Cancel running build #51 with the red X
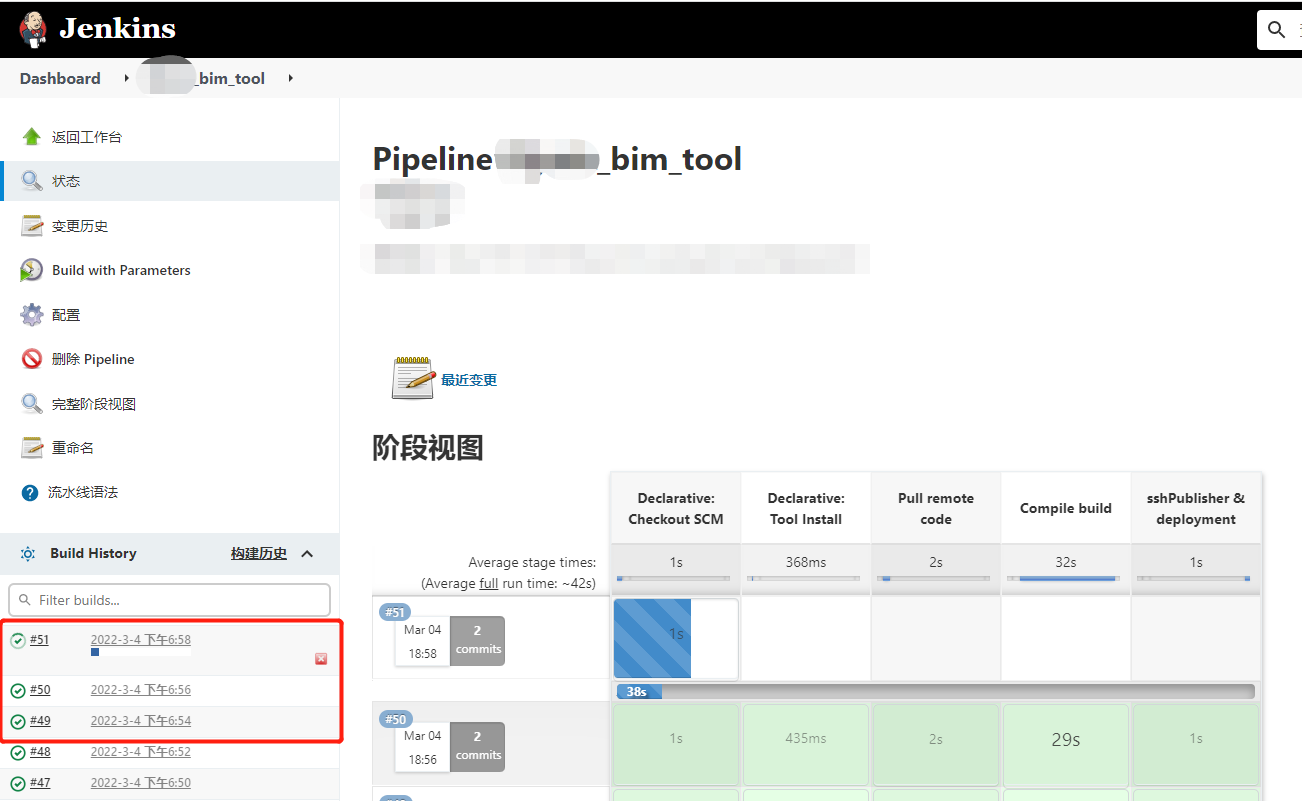This screenshot has height=801, width=1302. (321, 659)
